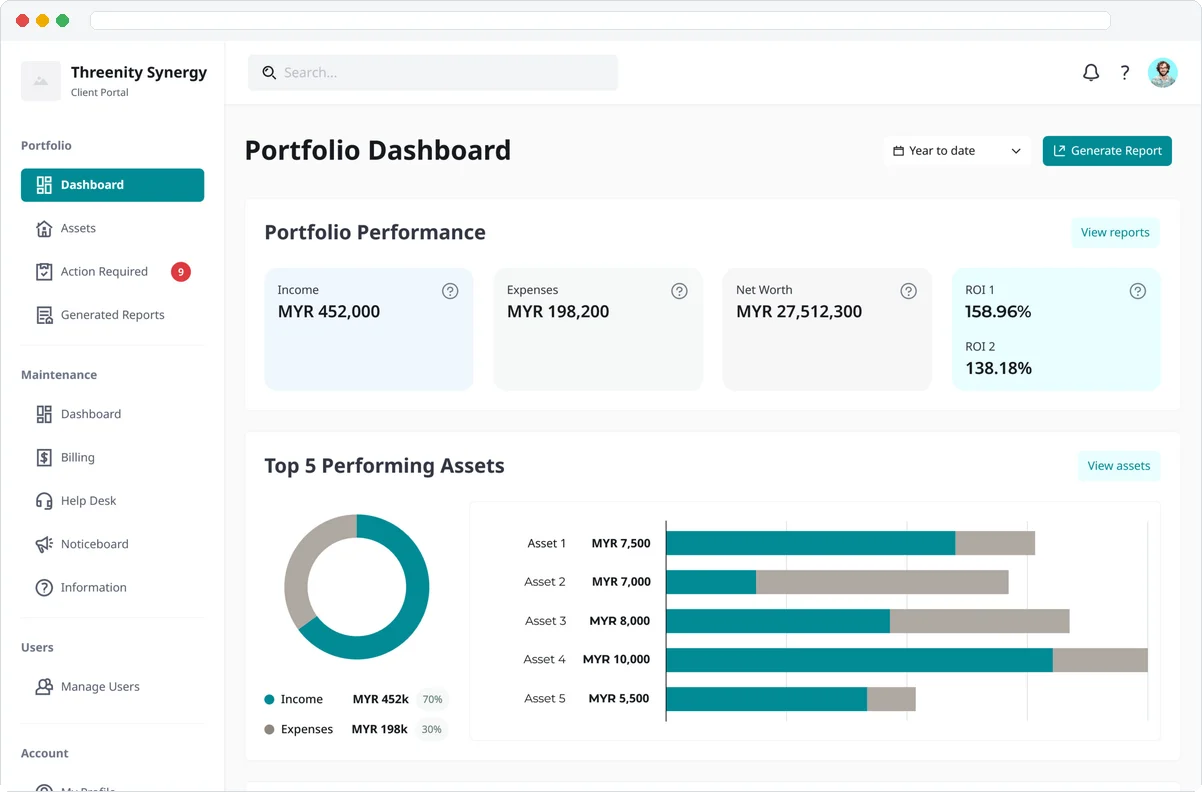Click the 70% badge in the legend
Viewport: 1202px width, 792px height.
[x=432, y=700]
